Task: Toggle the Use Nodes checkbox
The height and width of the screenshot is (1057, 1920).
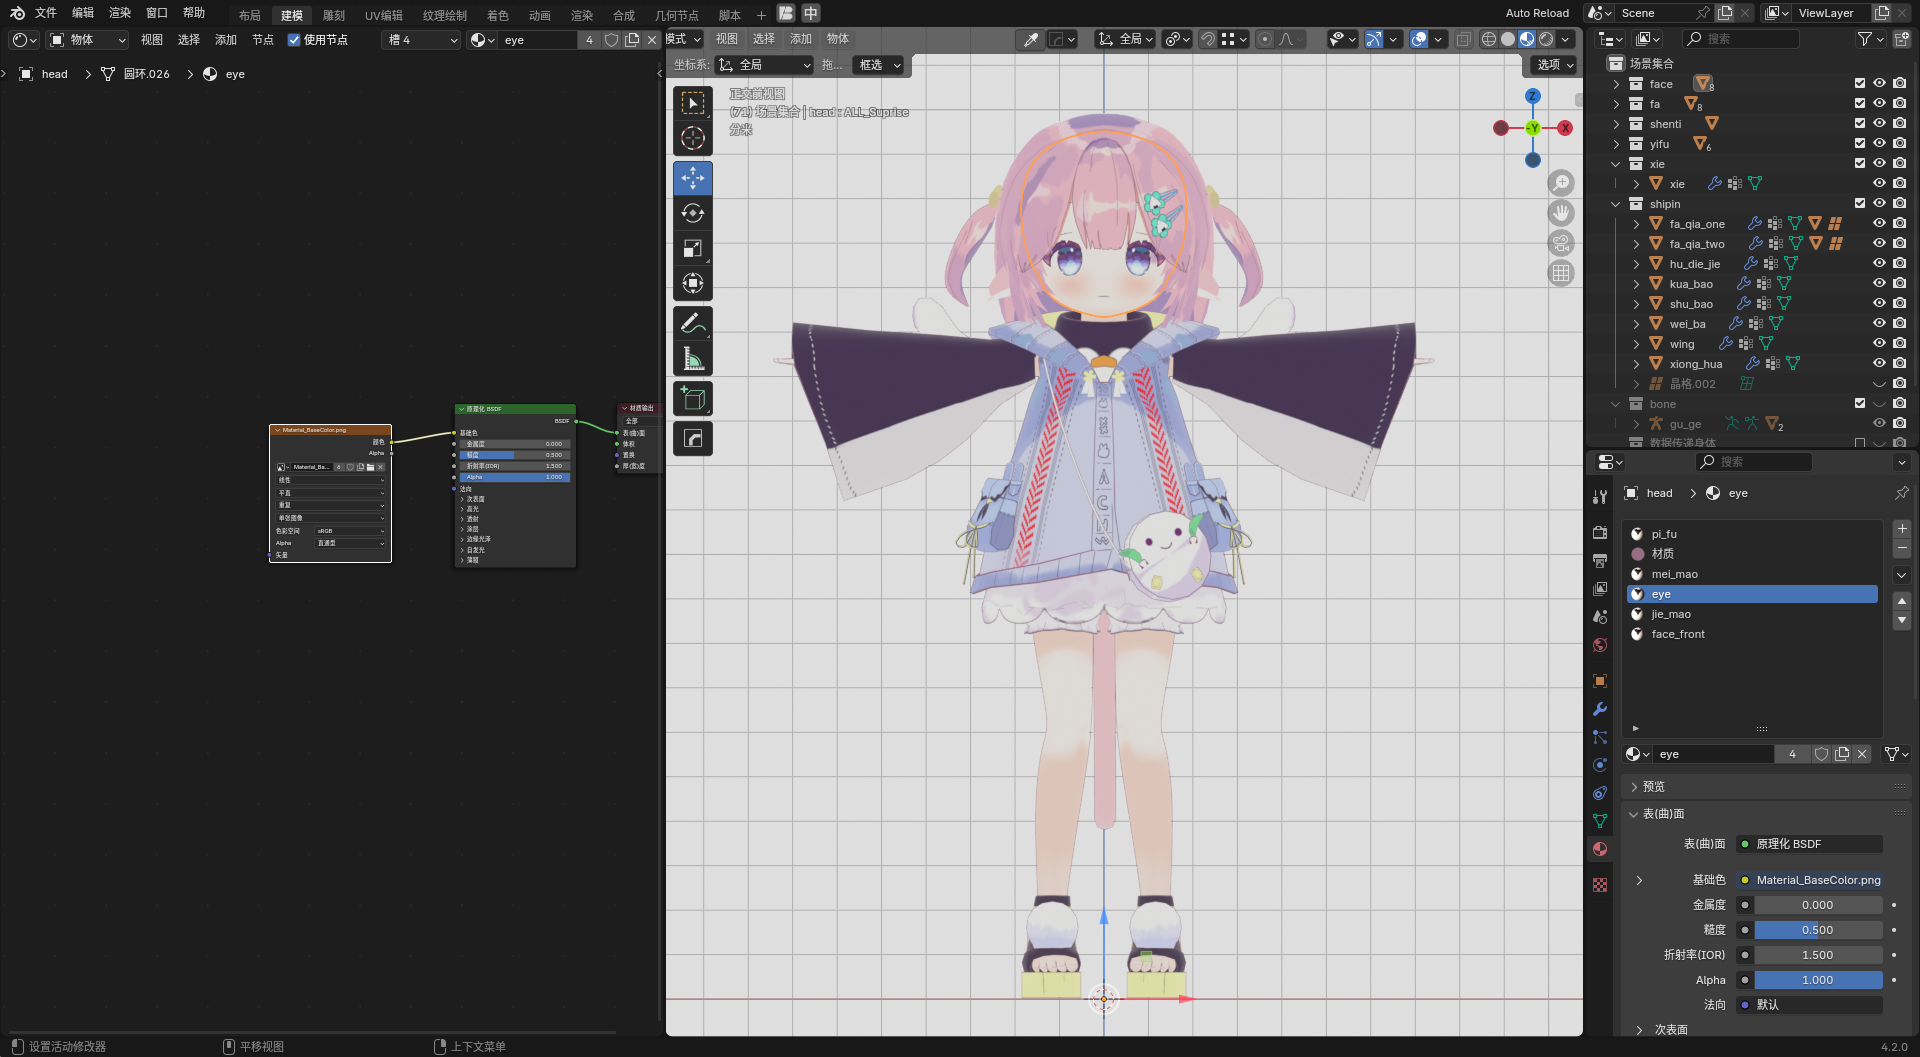Action: point(294,40)
